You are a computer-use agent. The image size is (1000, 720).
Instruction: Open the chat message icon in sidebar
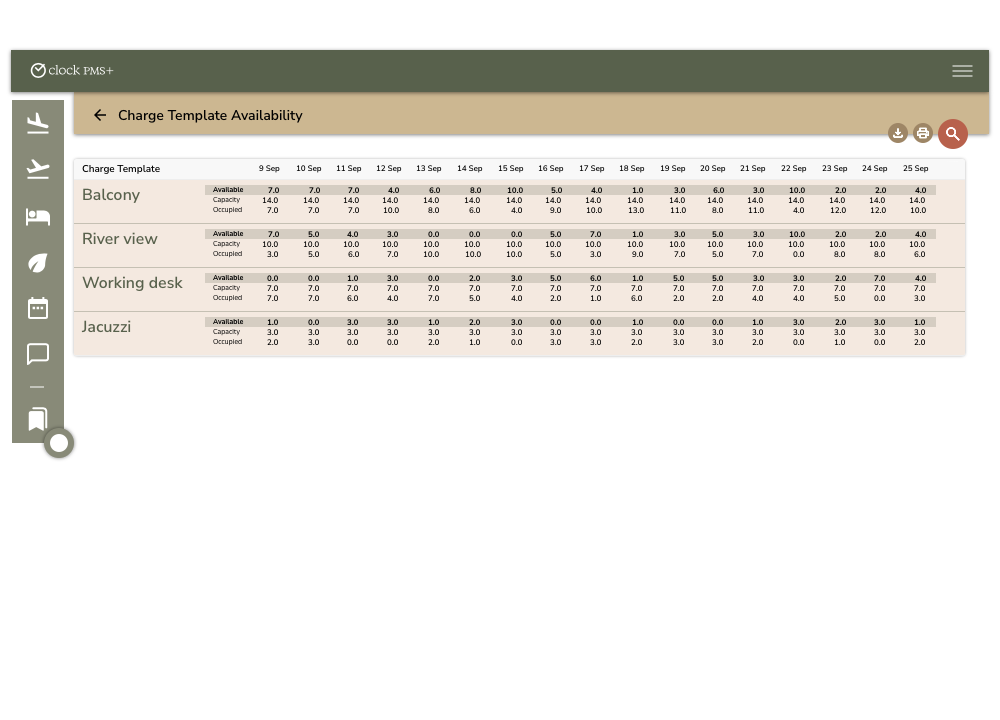coord(38,354)
